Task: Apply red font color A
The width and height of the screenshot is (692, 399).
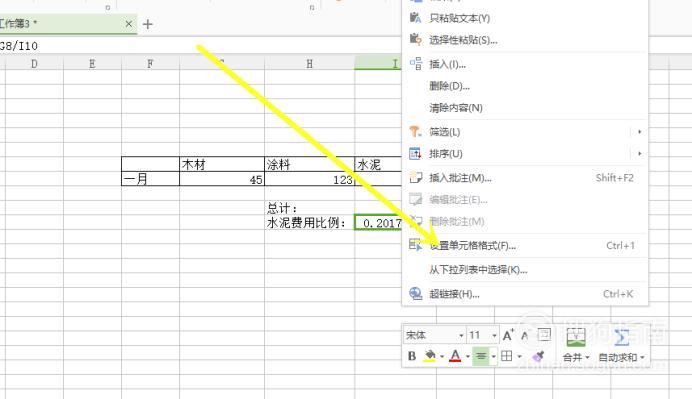Action: (455, 356)
